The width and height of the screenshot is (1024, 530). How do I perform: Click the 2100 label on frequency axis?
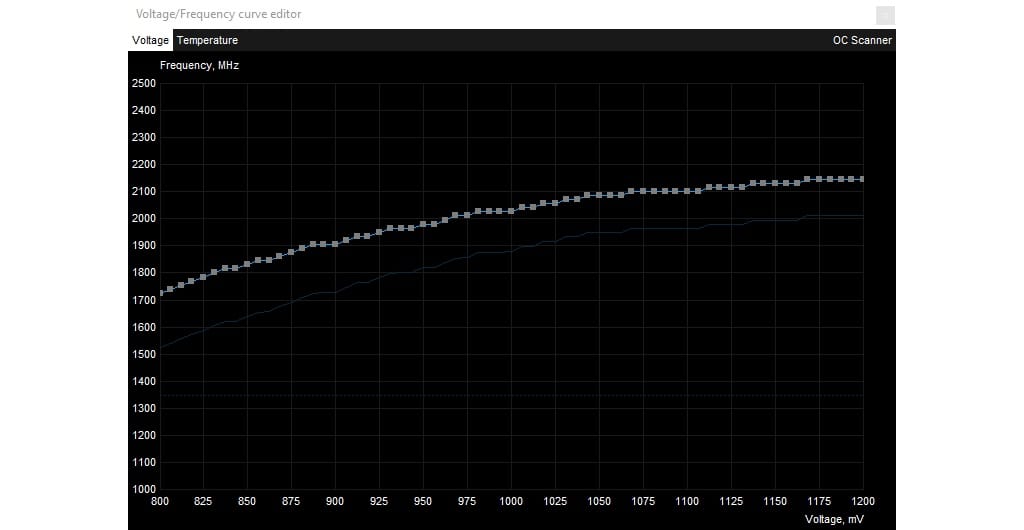[x=144, y=192]
